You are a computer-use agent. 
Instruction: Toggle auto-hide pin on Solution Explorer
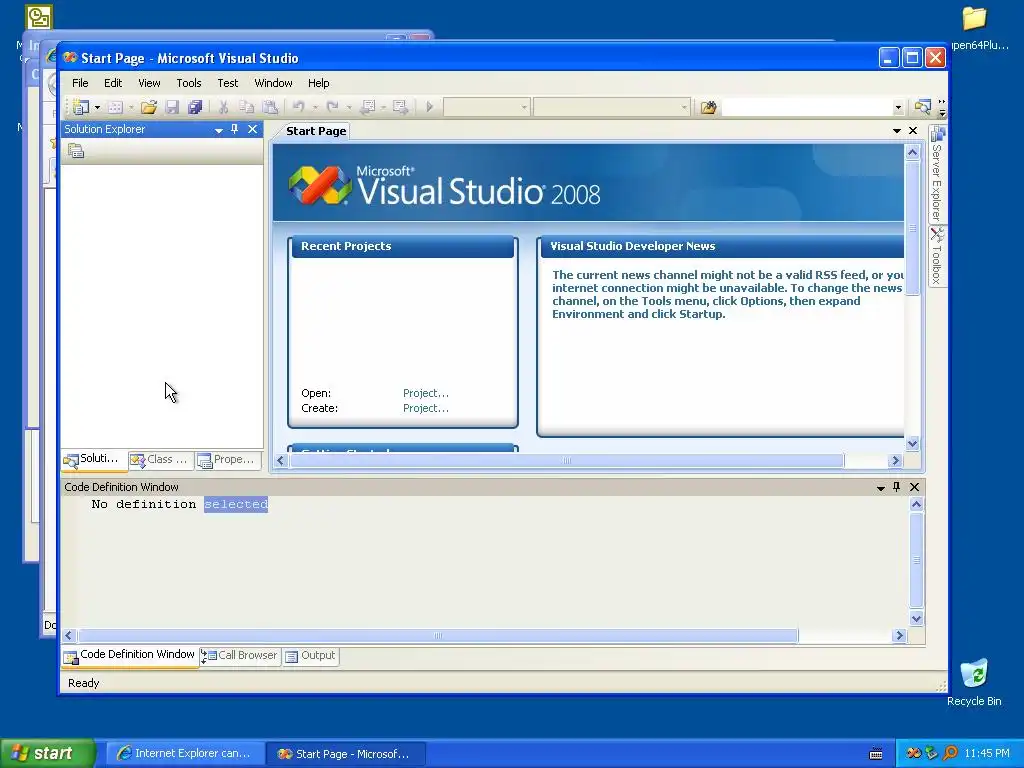pyautogui.click(x=235, y=129)
